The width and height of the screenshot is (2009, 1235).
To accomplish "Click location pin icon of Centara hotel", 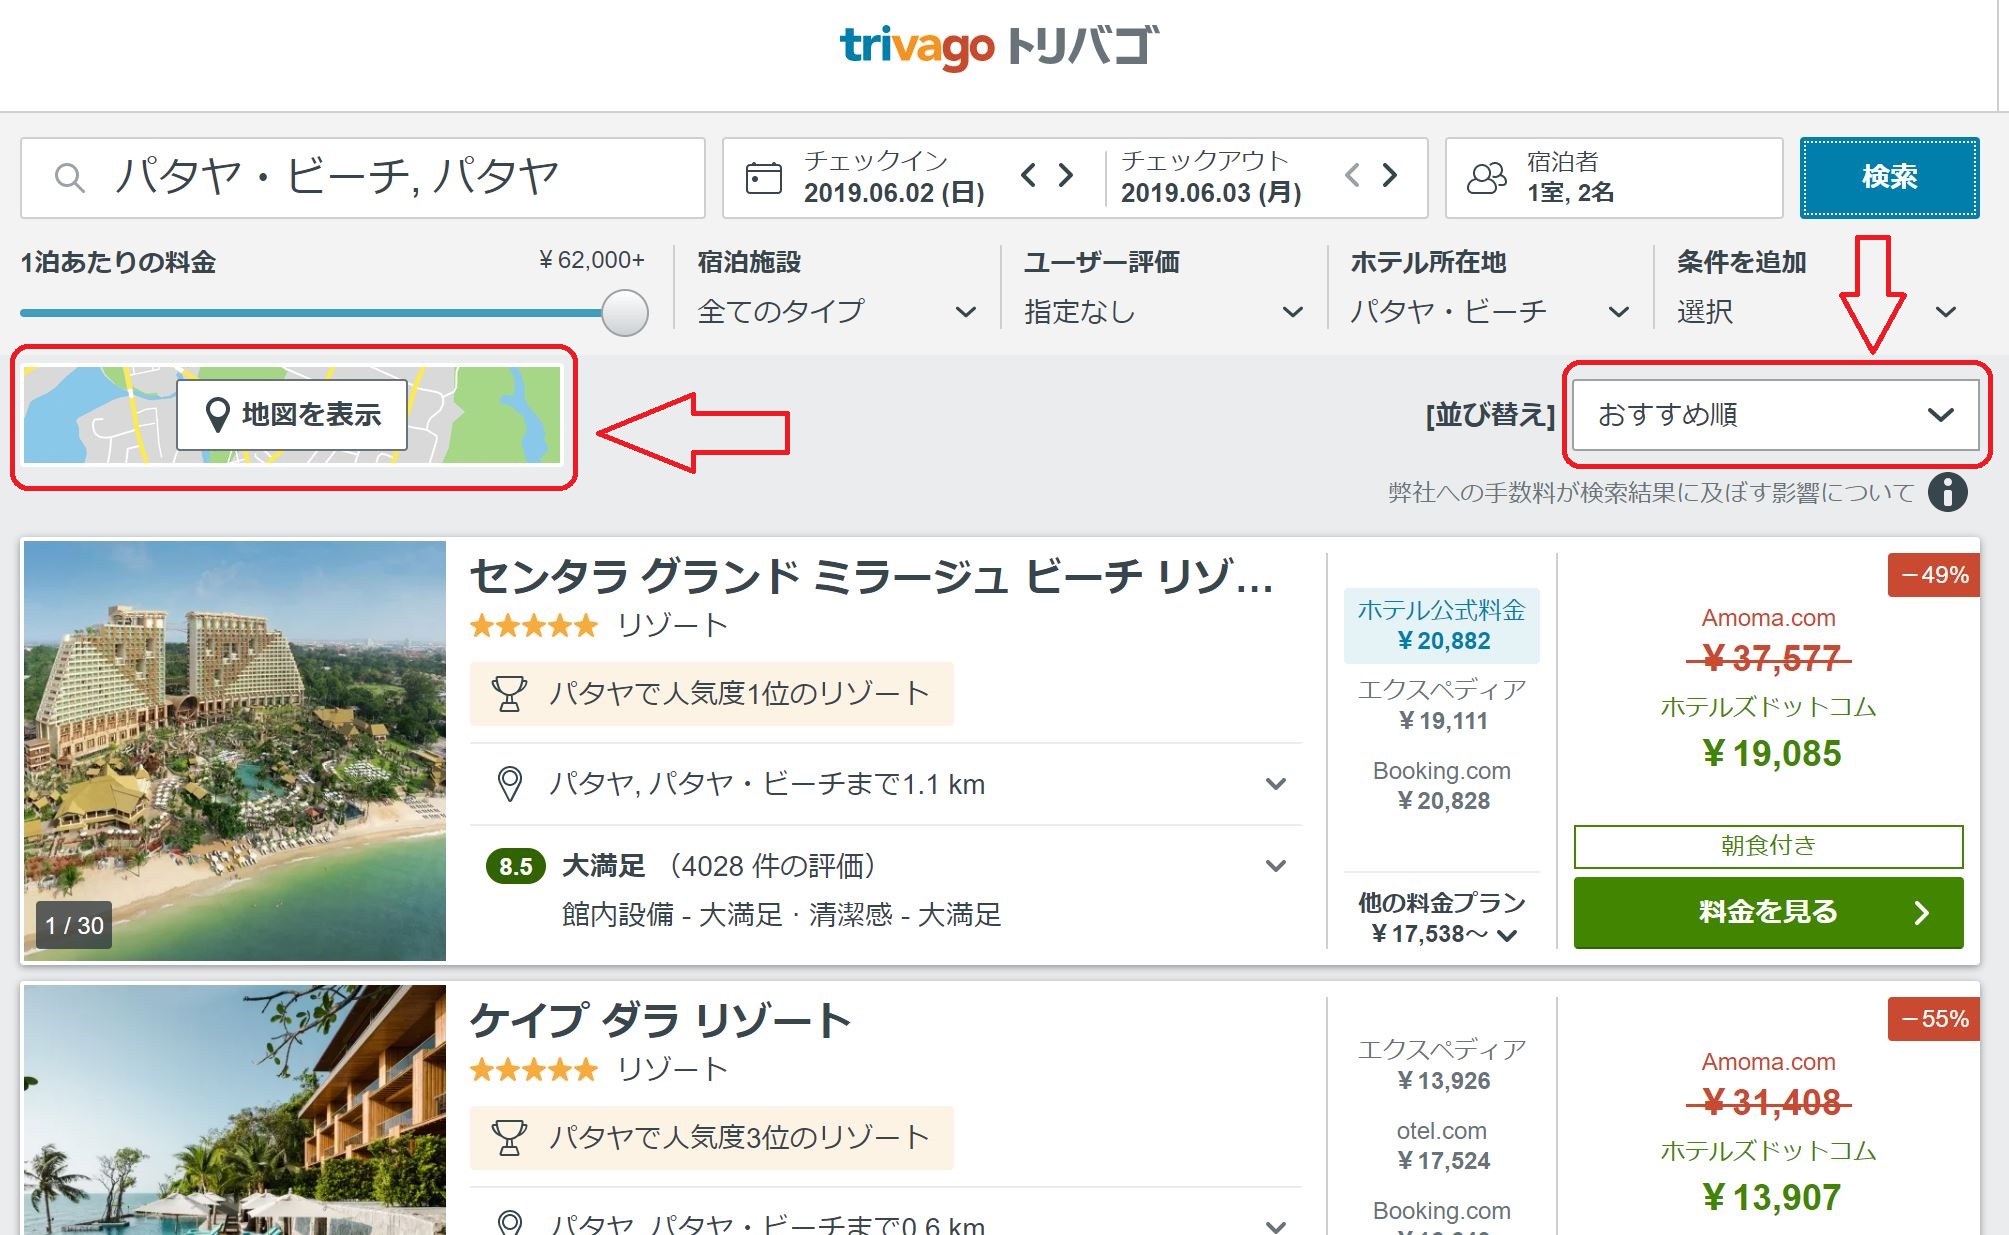I will coord(510,784).
